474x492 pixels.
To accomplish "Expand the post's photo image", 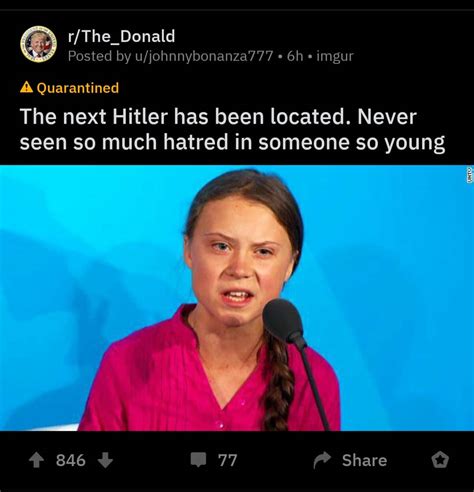I will point(237,298).
